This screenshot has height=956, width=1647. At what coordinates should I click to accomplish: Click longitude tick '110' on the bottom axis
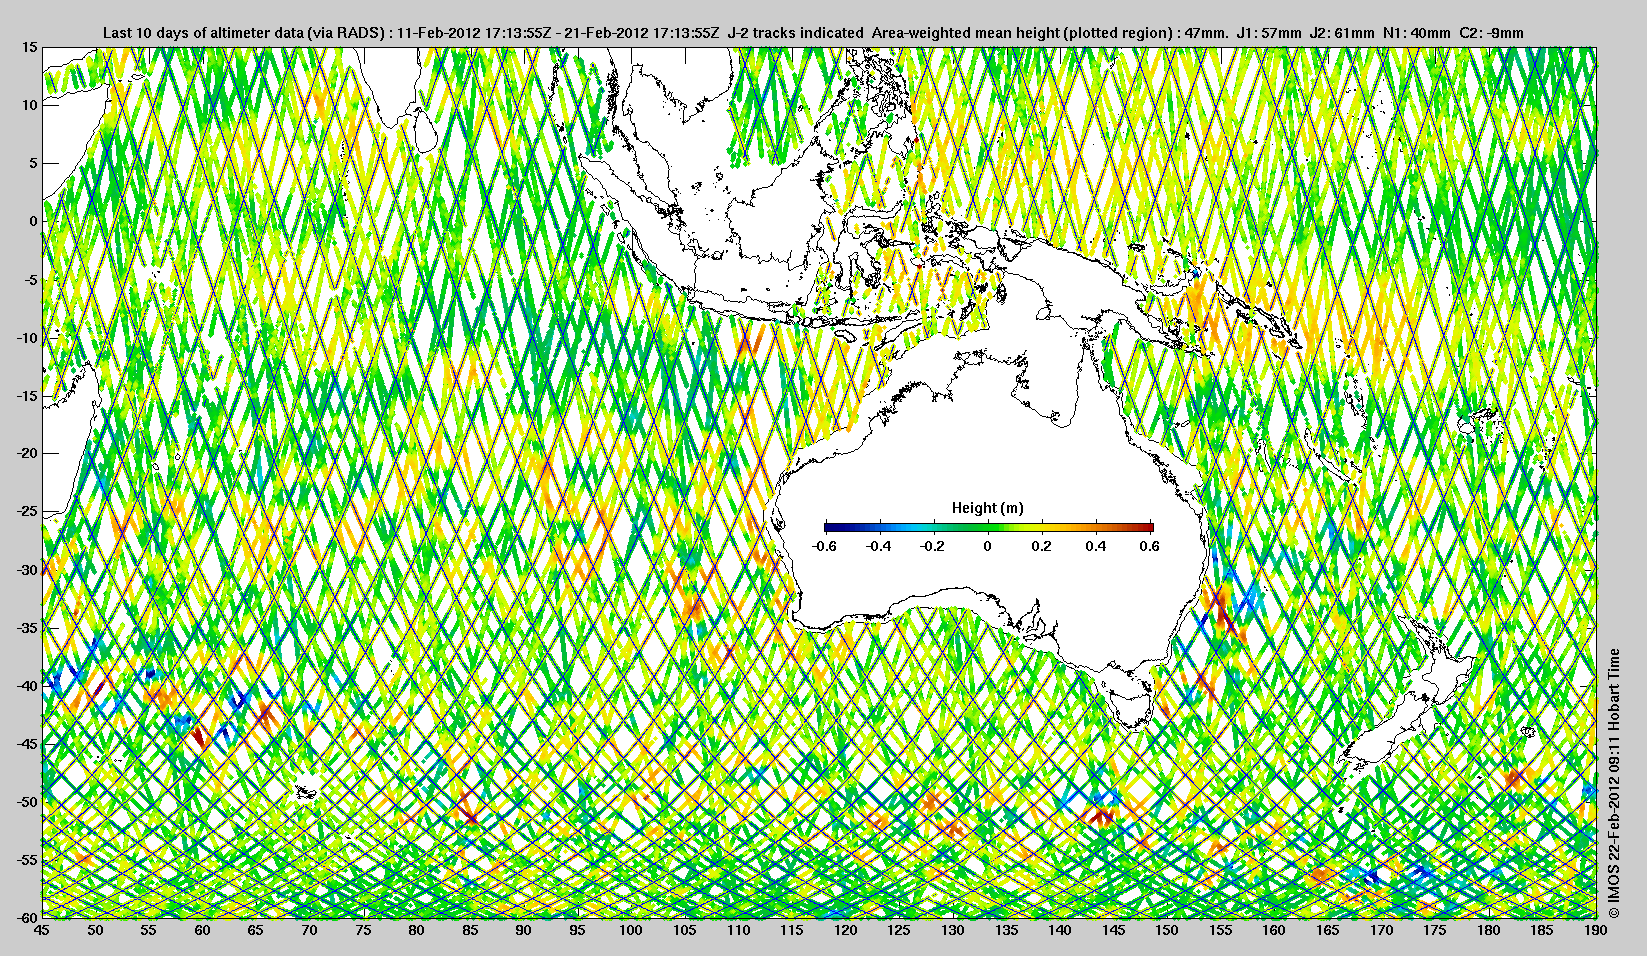(x=738, y=930)
